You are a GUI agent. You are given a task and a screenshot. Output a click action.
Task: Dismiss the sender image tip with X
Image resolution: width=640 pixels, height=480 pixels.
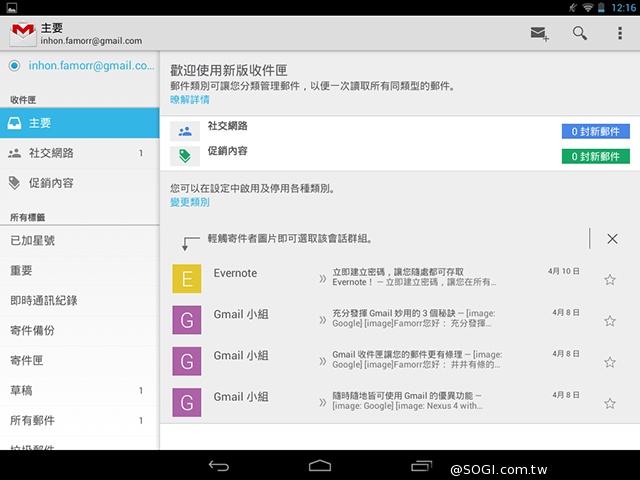[x=612, y=239]
